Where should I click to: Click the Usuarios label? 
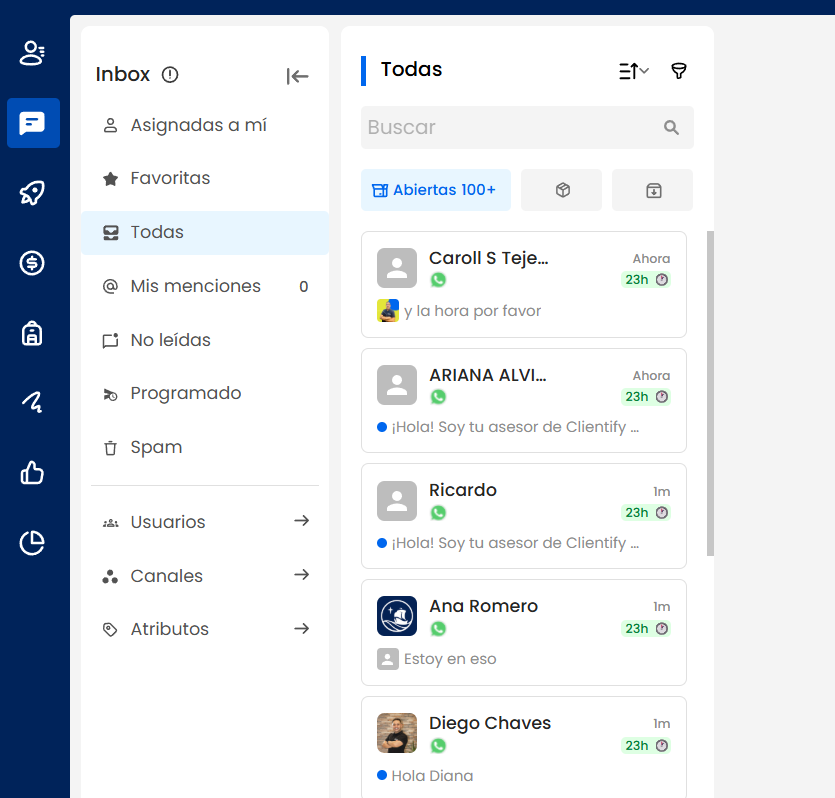coord(168,522)
